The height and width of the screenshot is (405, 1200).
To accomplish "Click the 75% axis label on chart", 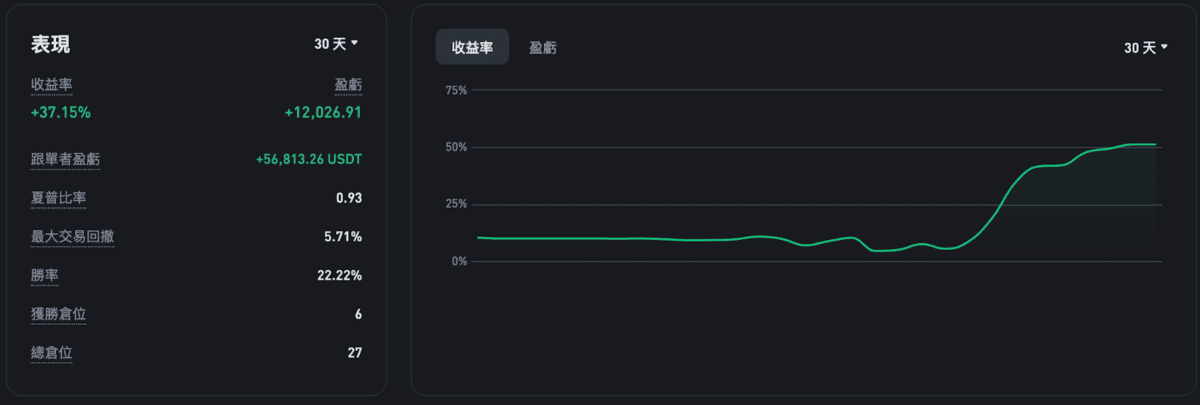I will [x=456, y=91].
